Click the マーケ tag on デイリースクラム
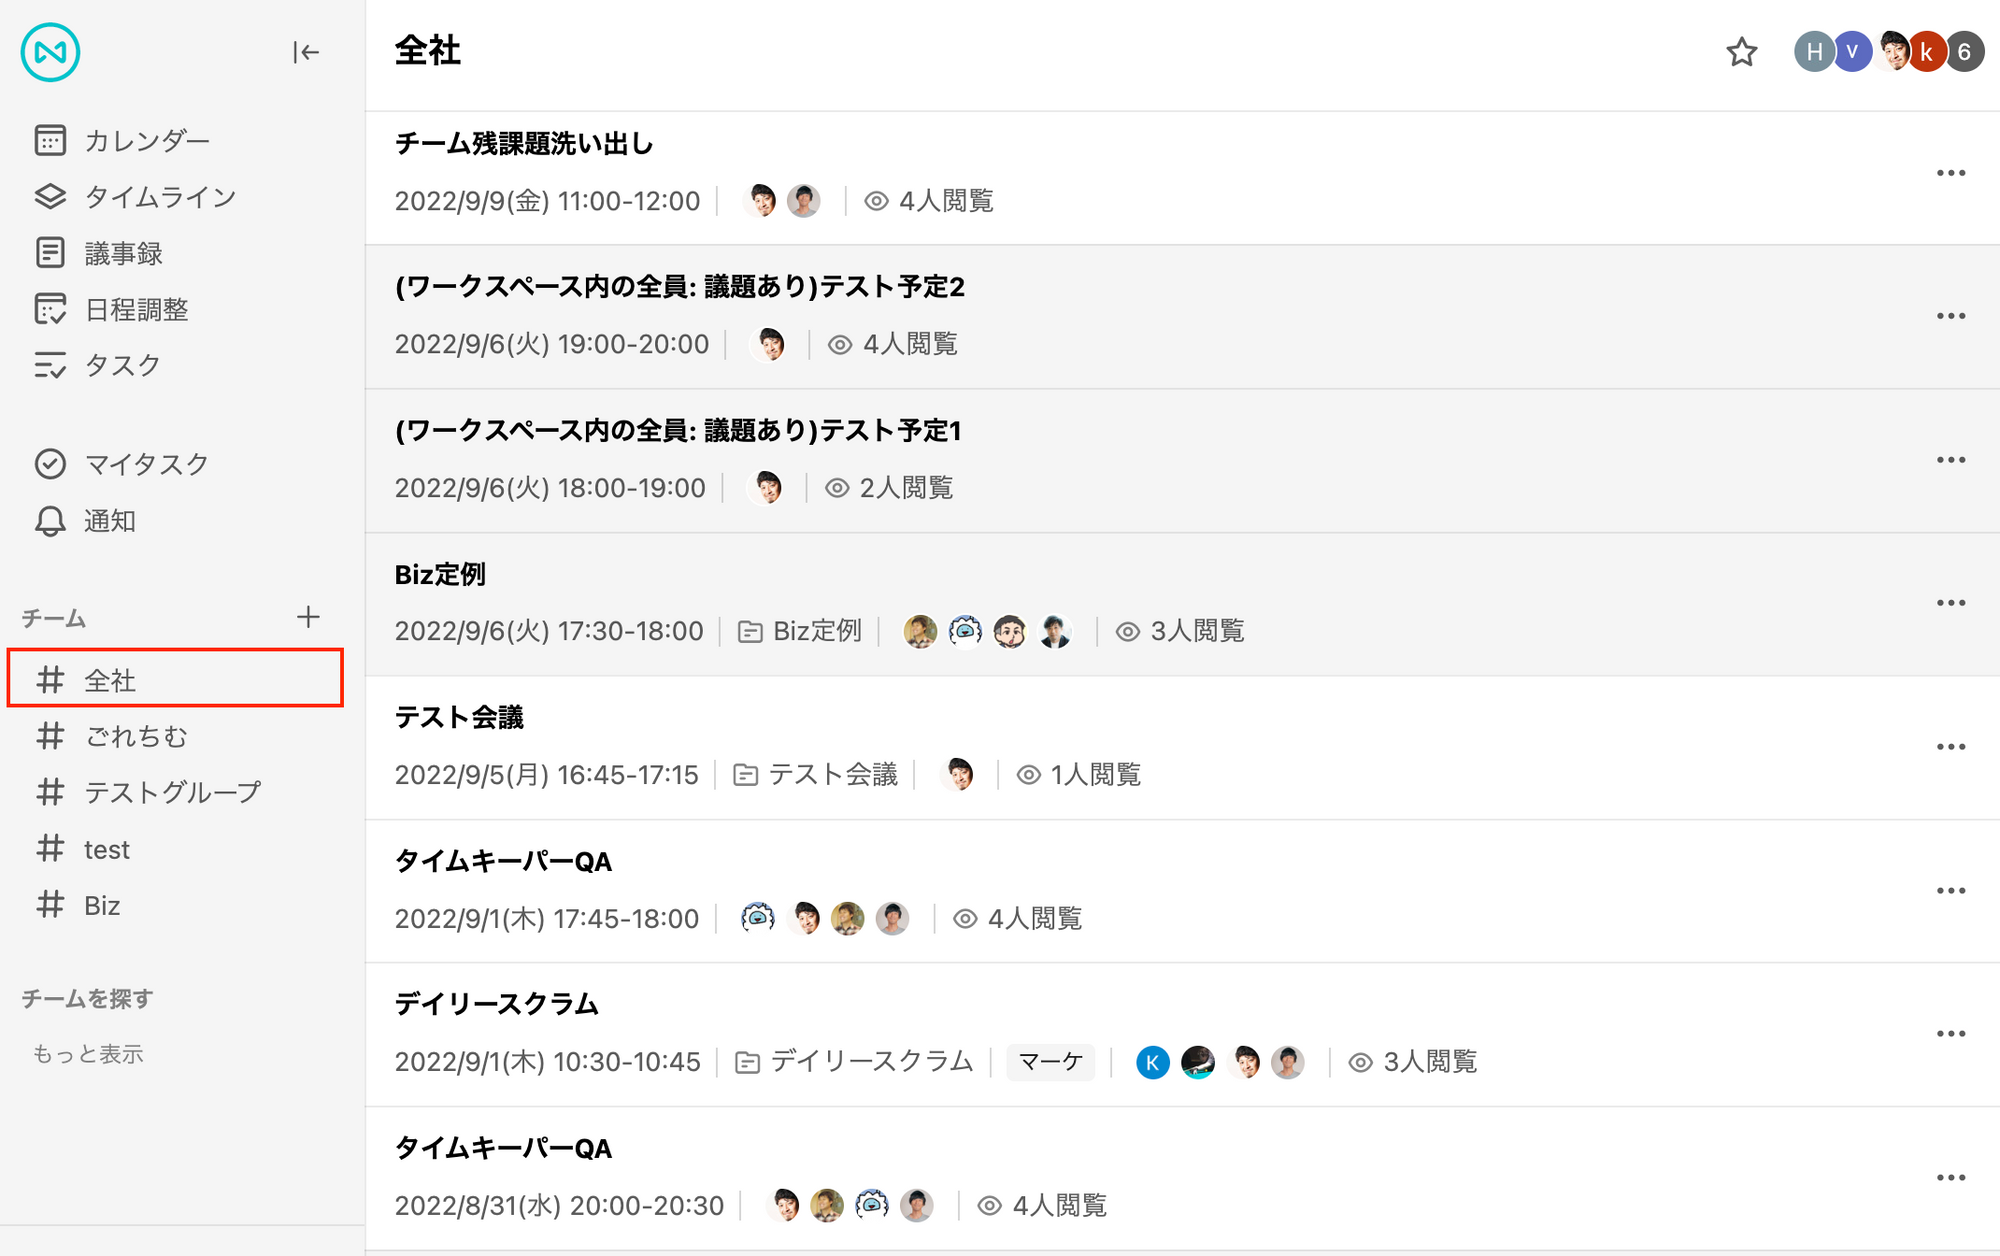The width and height of the screenshot is (2000, 1256). click(x=1050, y=1062)
